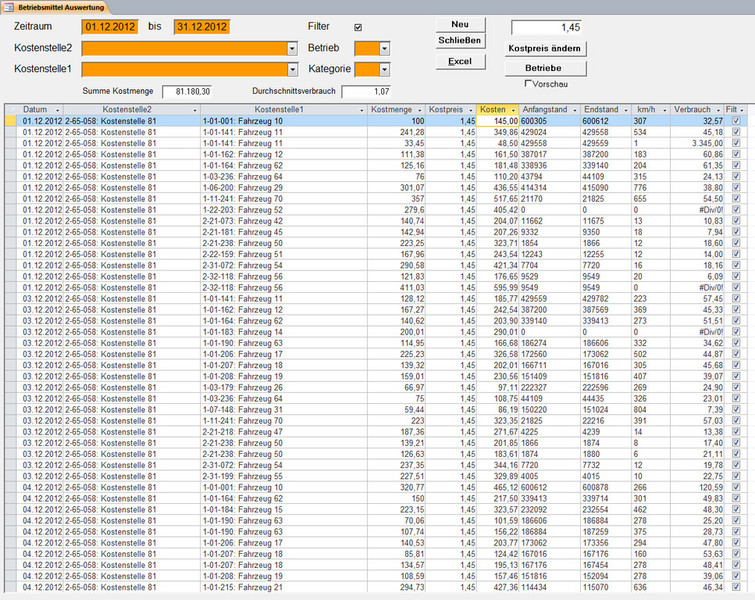Toggle Filt checkbox for row with Kosten 517,65
Viewport: 755px width, 600px height.
click(x=736, y=198)
